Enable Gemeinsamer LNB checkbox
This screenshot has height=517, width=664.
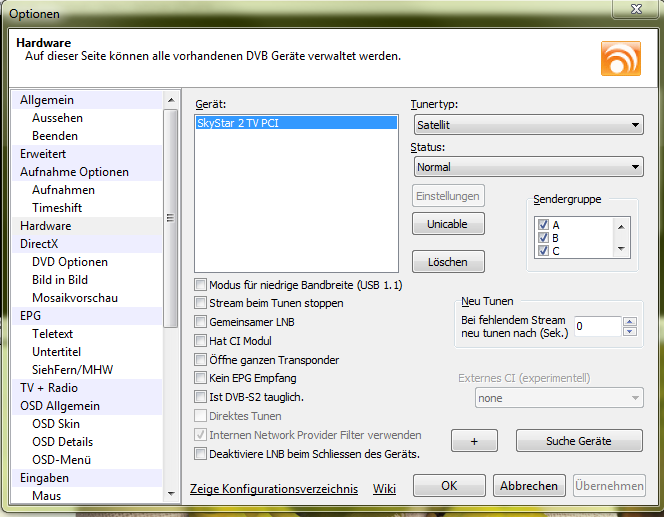[201, 322]
